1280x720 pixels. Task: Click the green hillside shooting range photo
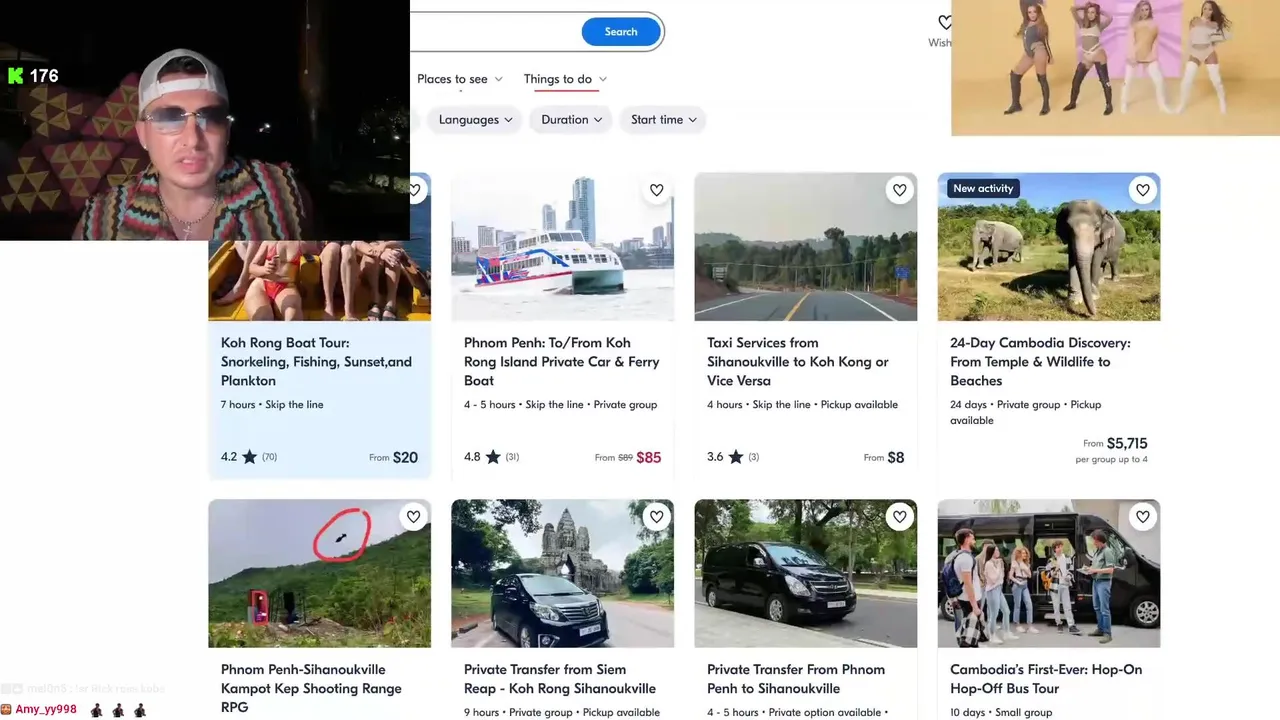click(319, 574)
